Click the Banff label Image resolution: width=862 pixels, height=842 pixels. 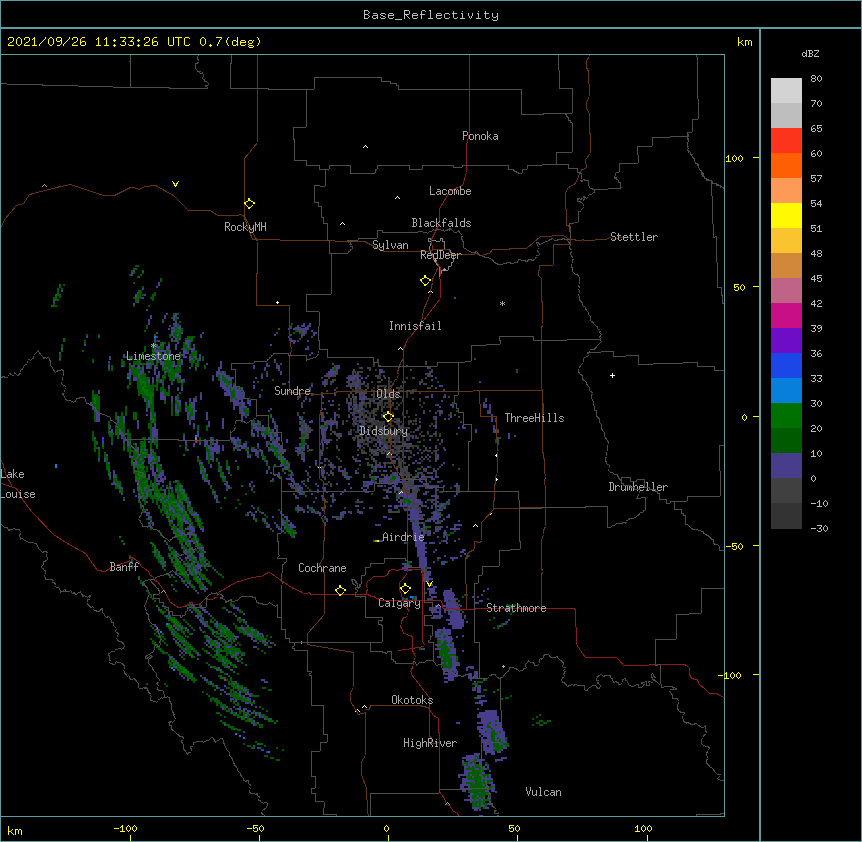point(124,567)
